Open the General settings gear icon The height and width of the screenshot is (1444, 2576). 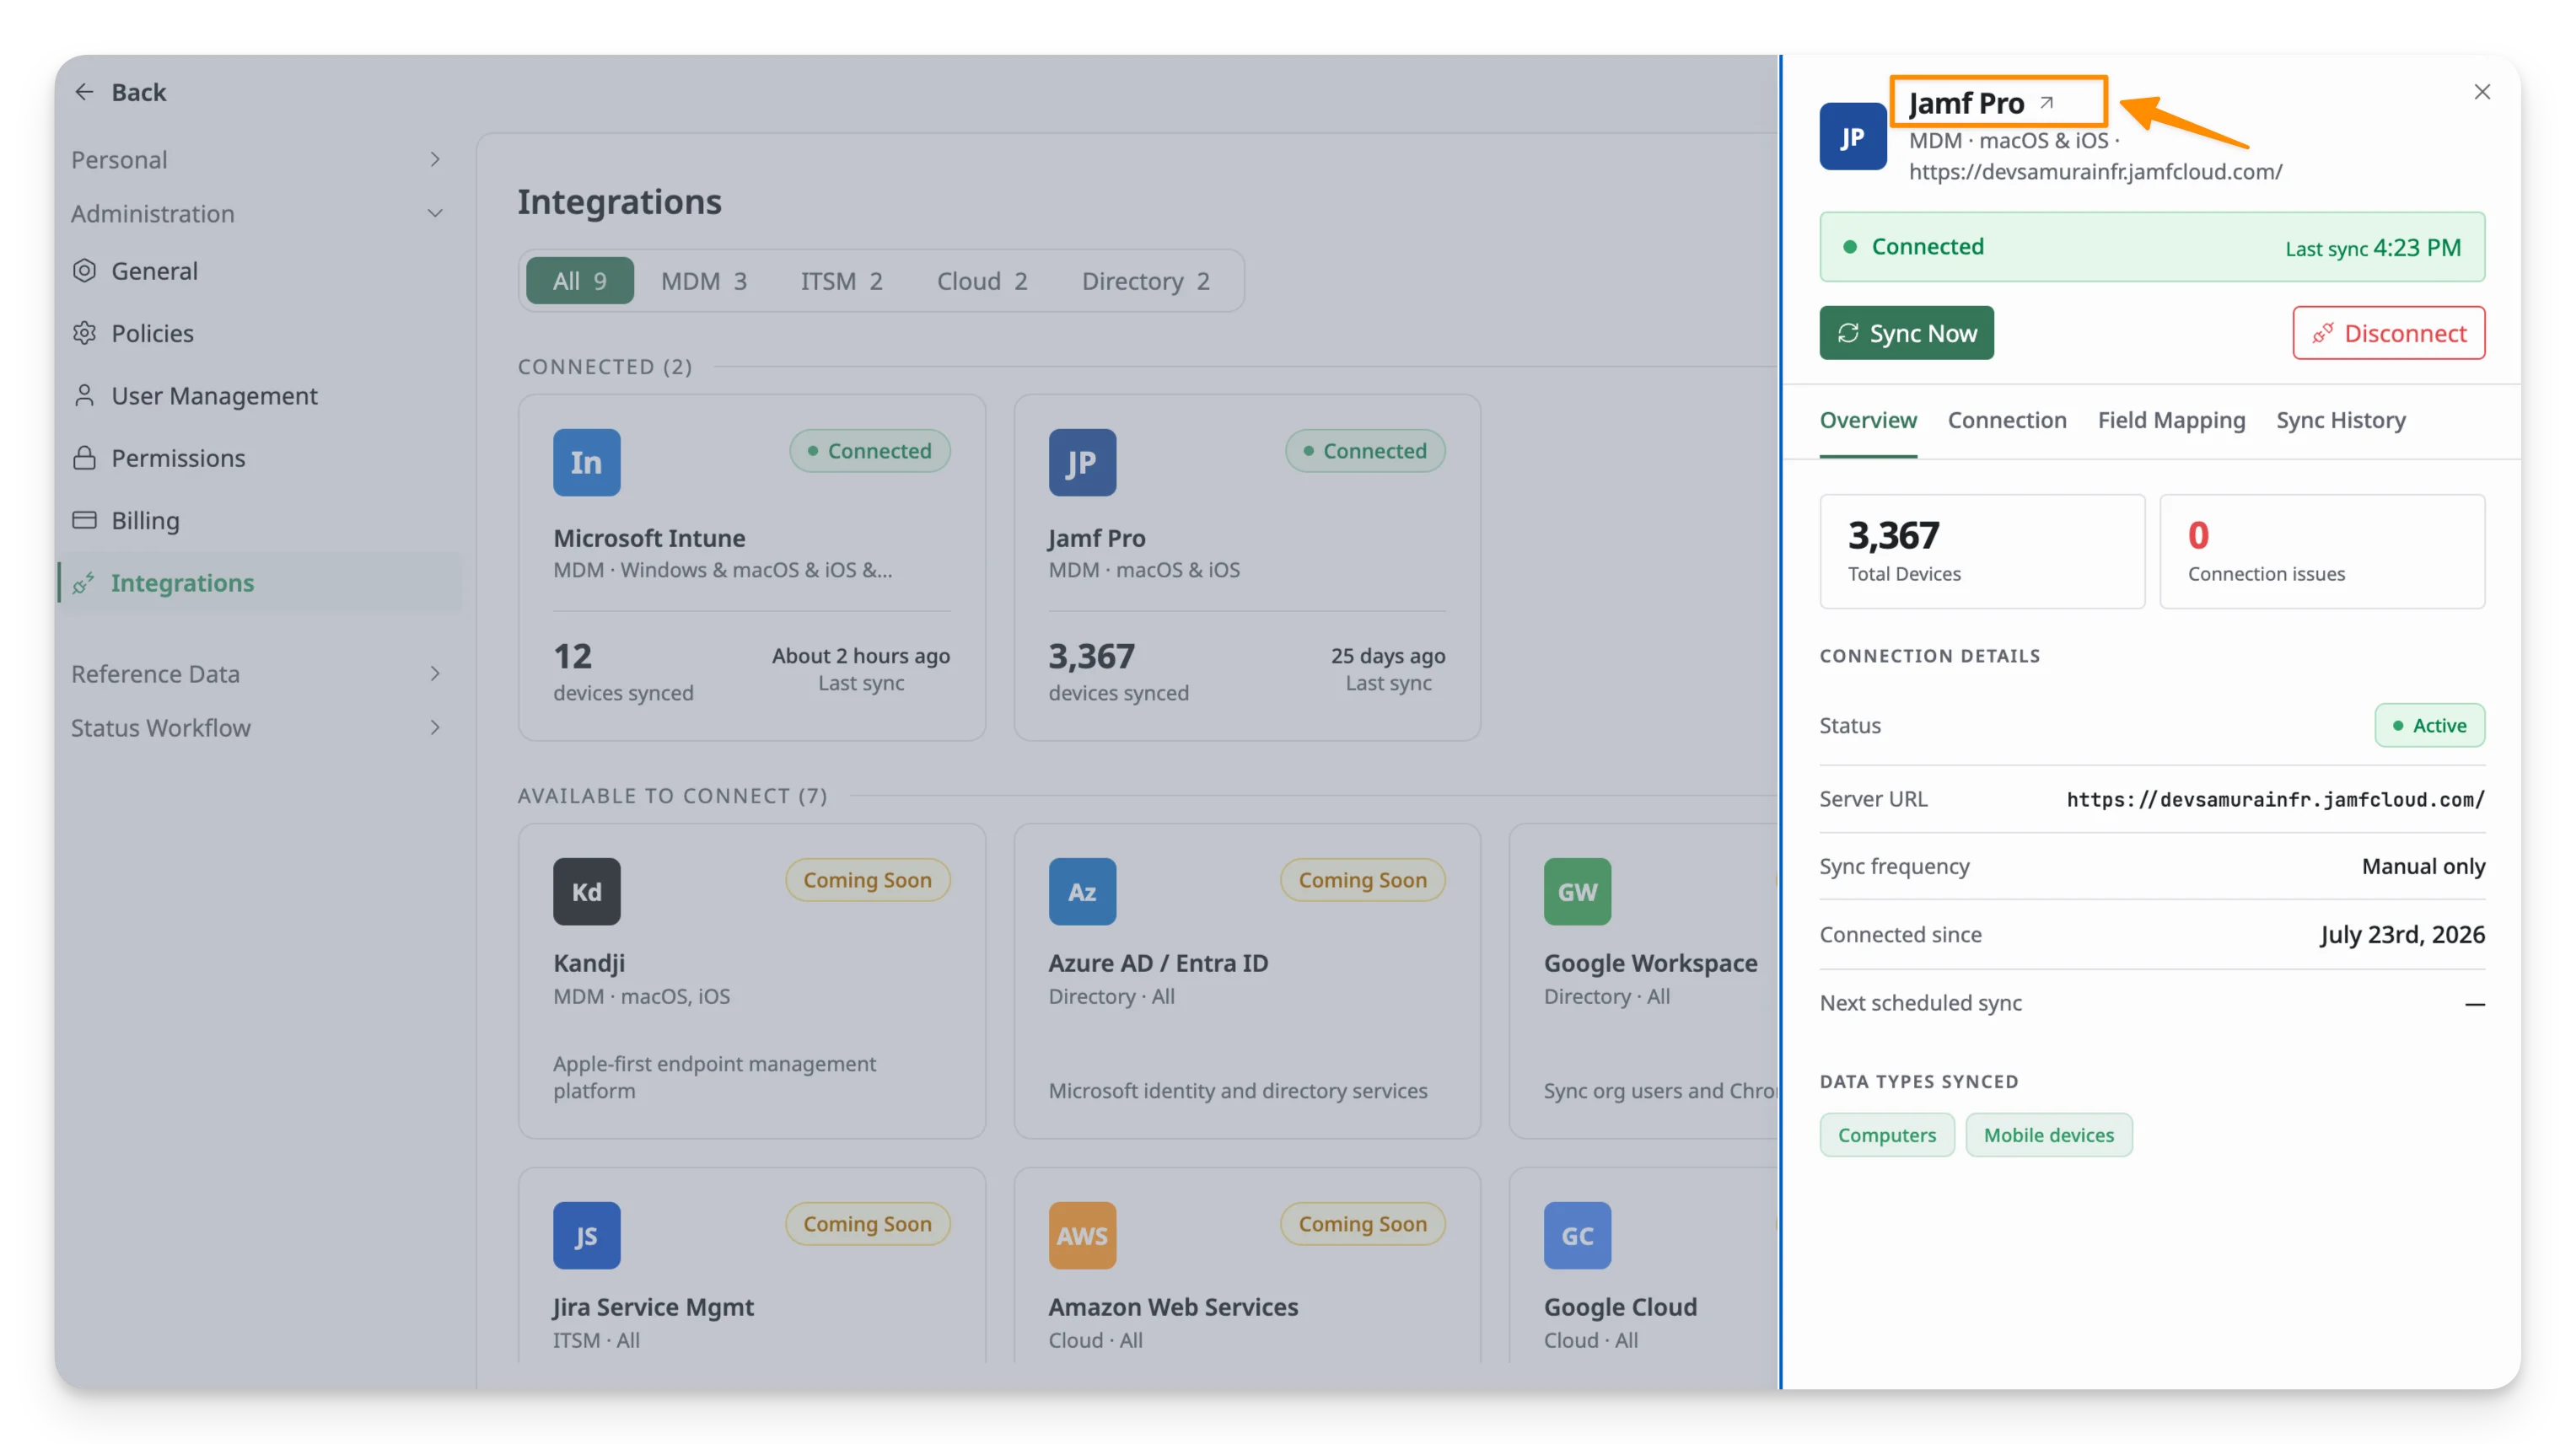(85, 270)
